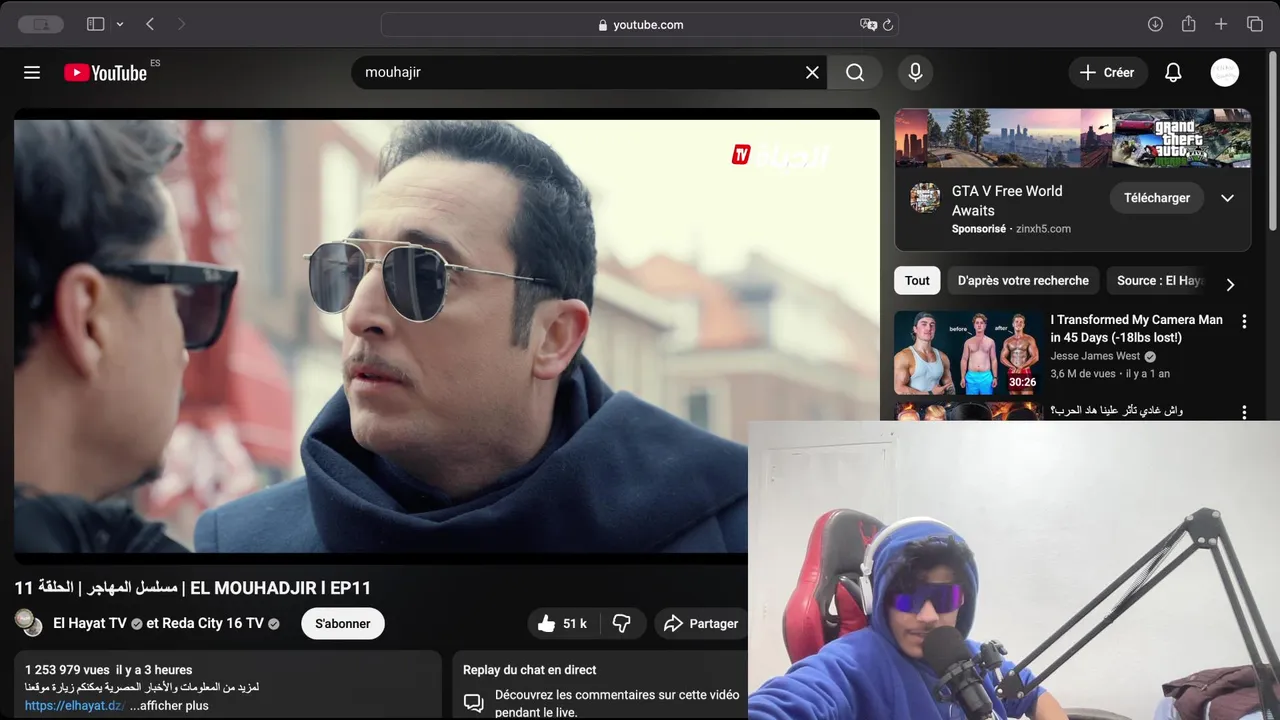Image resolution: width=1280 pixels, height=720 pixels.
Task: Go forward in Safari
Action: pos(181,24)
